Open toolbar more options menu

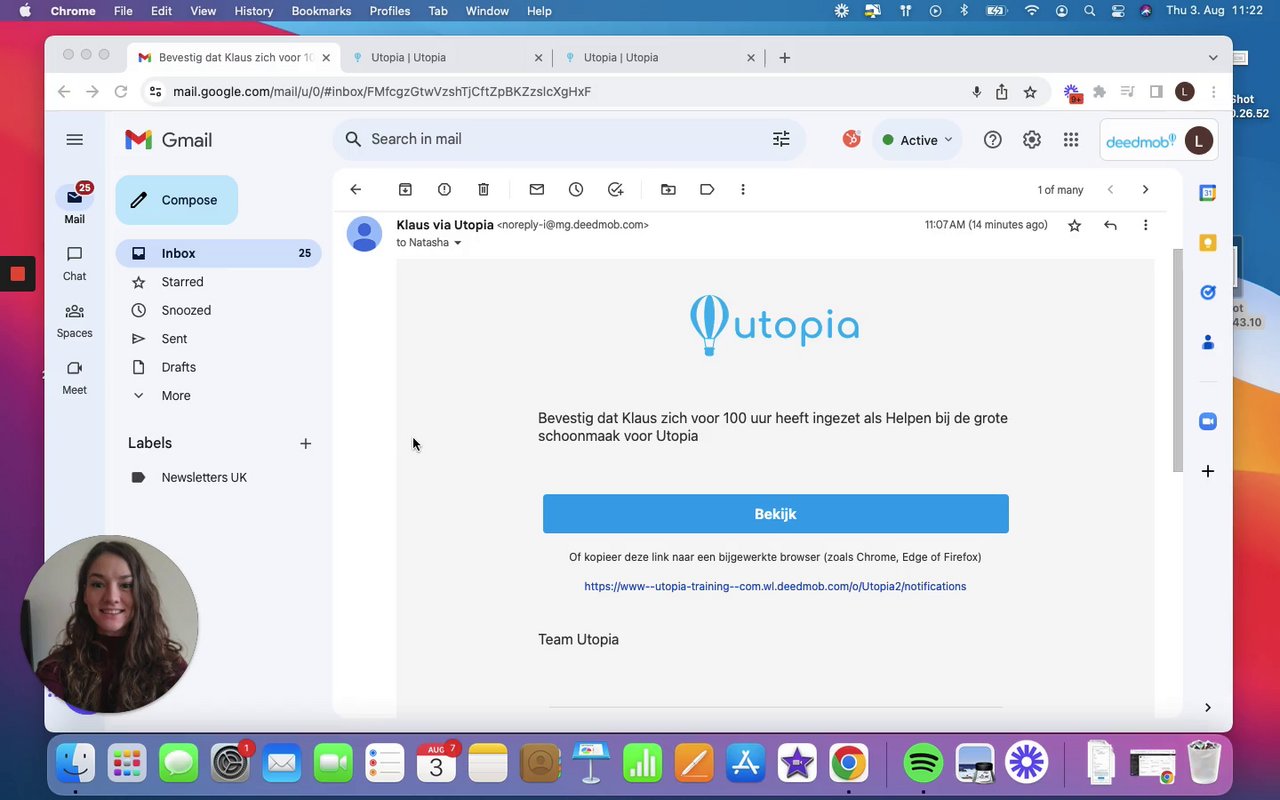tap(742, 189)
